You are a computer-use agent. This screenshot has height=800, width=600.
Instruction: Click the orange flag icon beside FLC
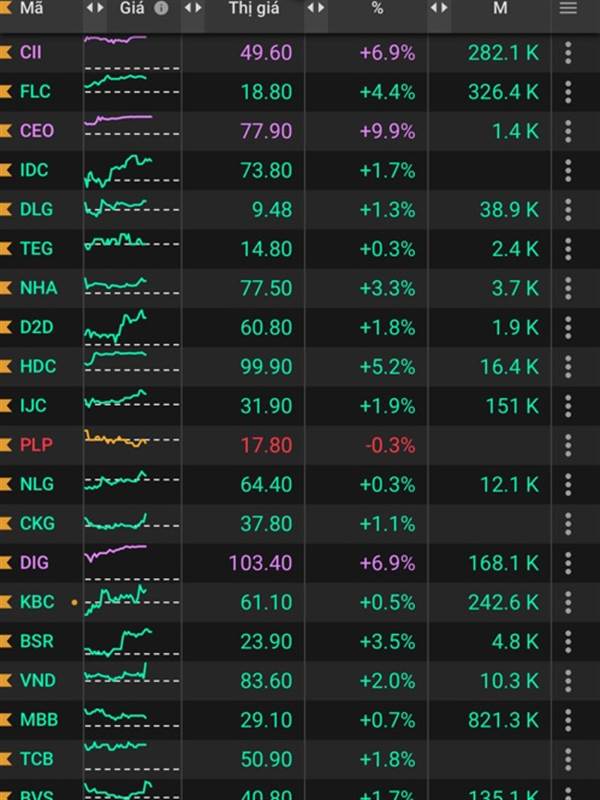(x=6, y=92)
